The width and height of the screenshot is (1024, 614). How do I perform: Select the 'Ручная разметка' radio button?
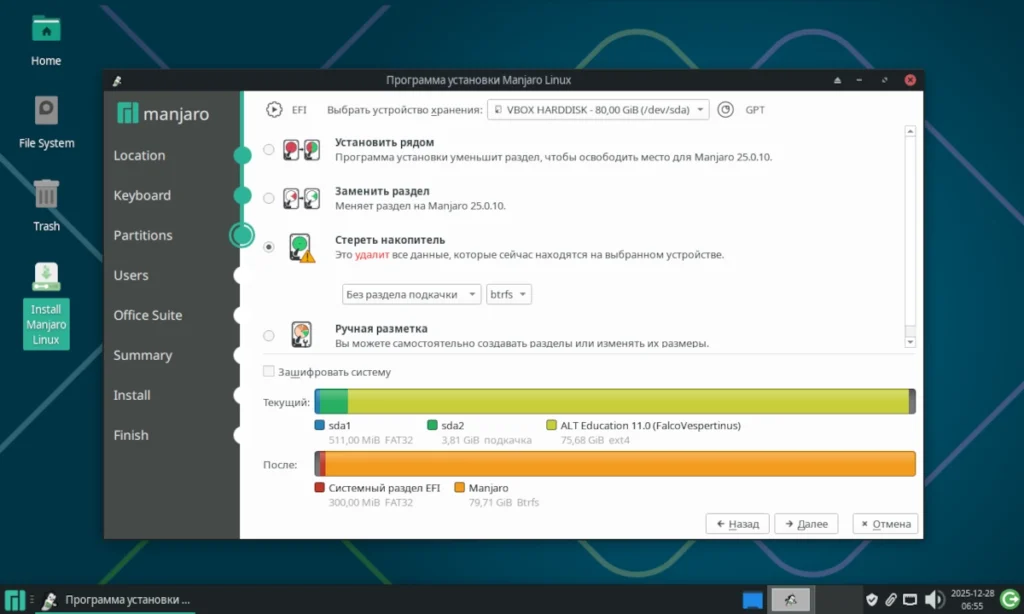coord(268,336)
